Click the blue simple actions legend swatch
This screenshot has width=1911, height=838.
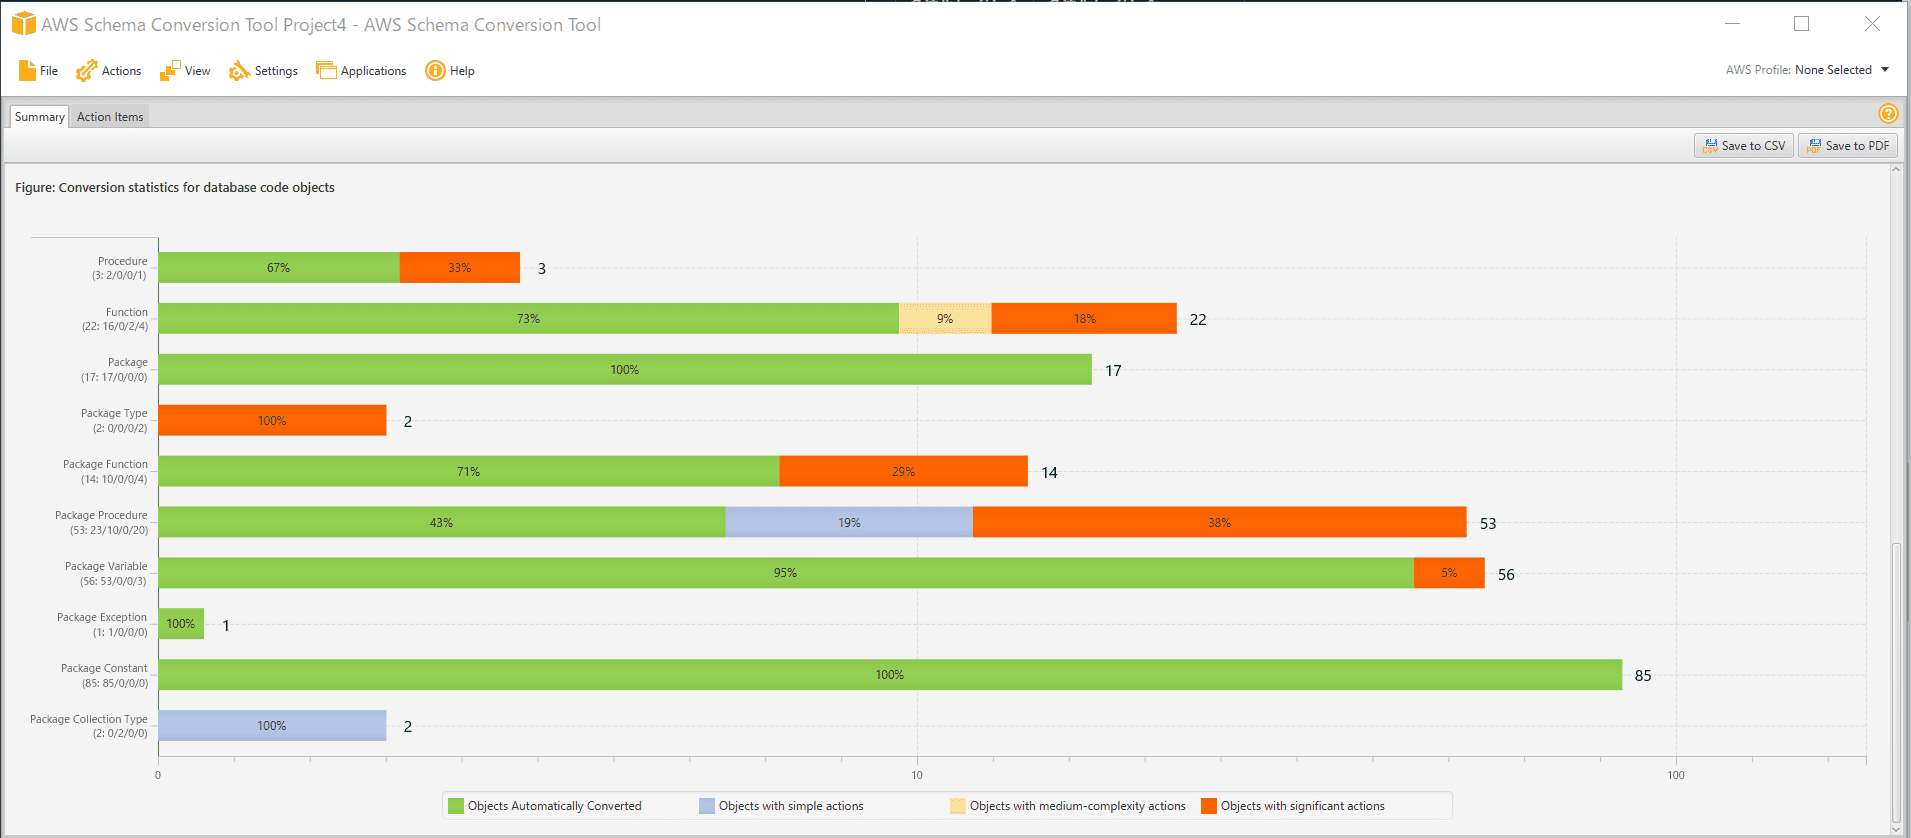pyautogui.click(x=707, y=806)
